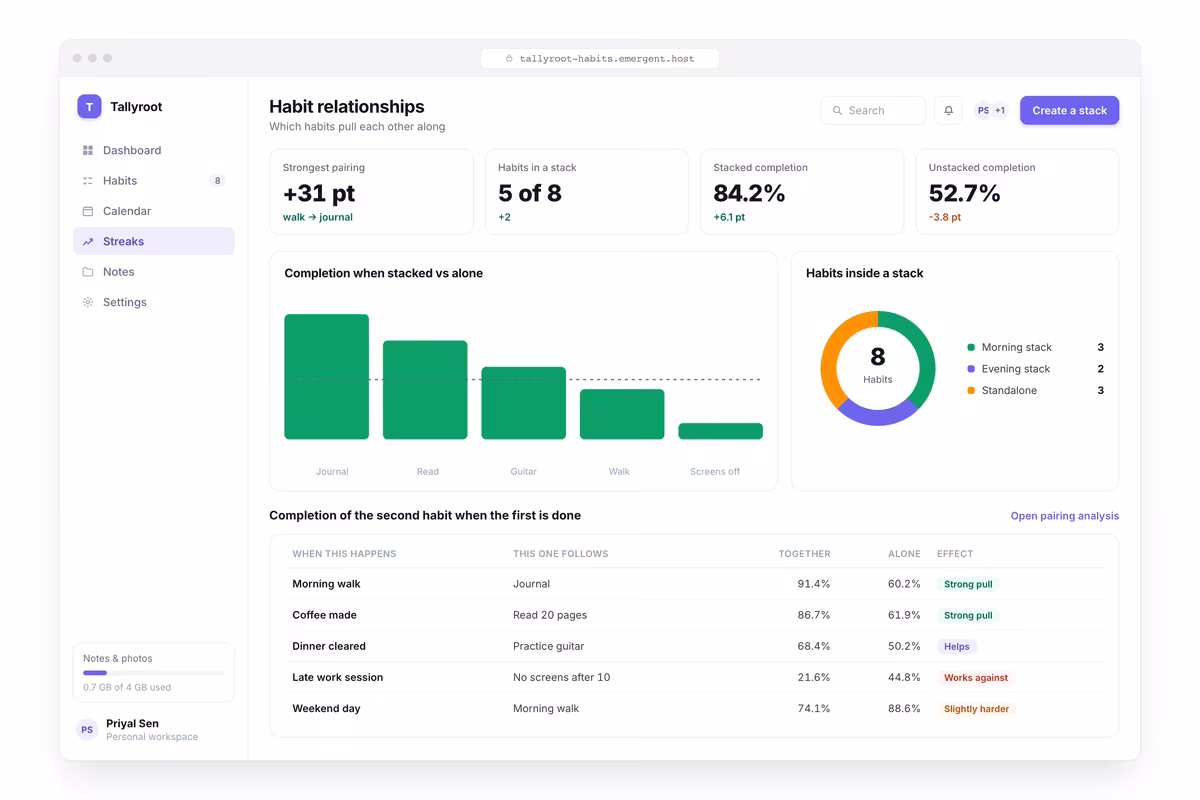
Task: Click the Read bar in chart
Action: click(x=425, y=390)
